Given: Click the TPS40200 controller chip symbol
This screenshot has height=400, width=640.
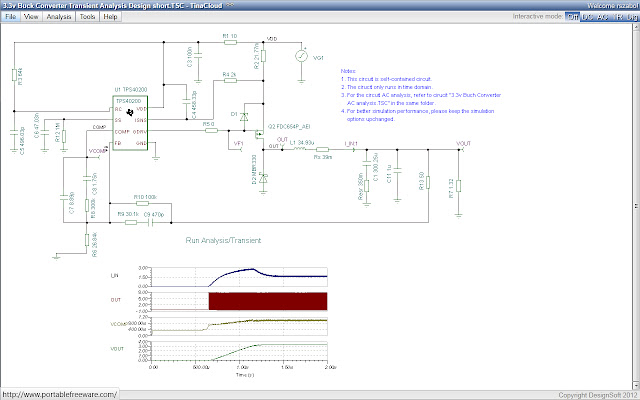Looking at the screenshot, I should click(130, 124).
